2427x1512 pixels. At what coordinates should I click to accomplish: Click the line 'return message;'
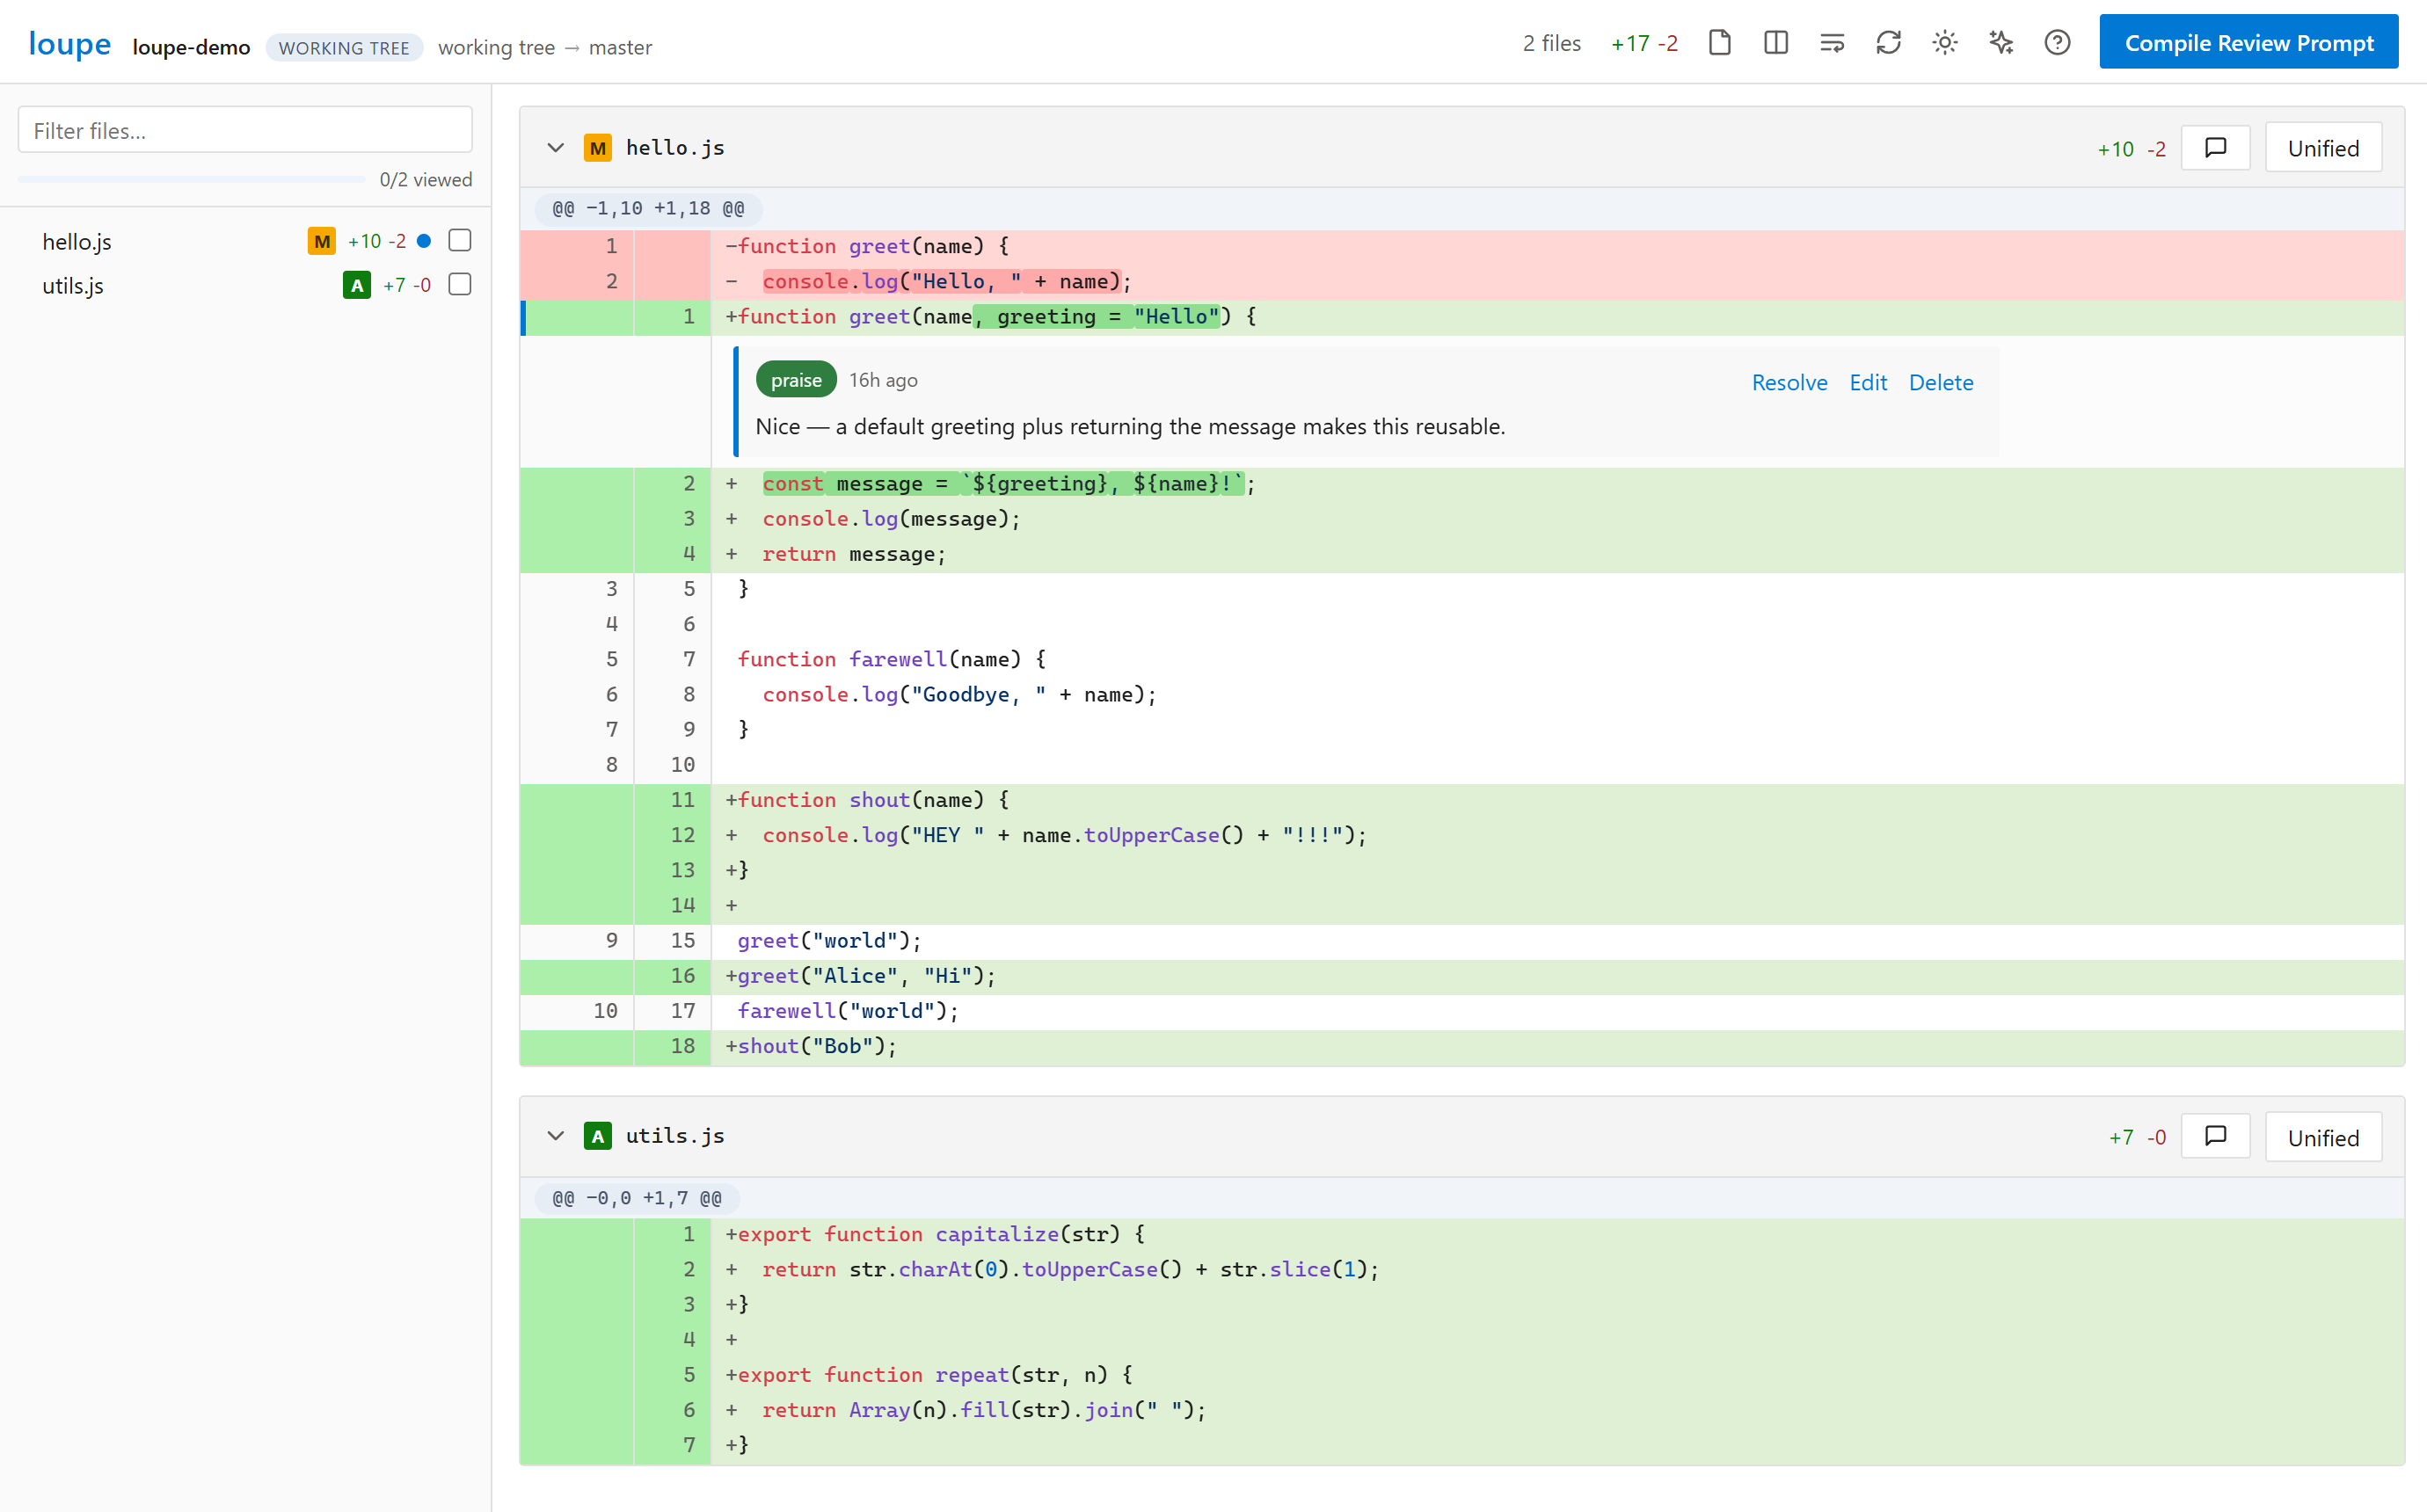(x=1462, y=554)
